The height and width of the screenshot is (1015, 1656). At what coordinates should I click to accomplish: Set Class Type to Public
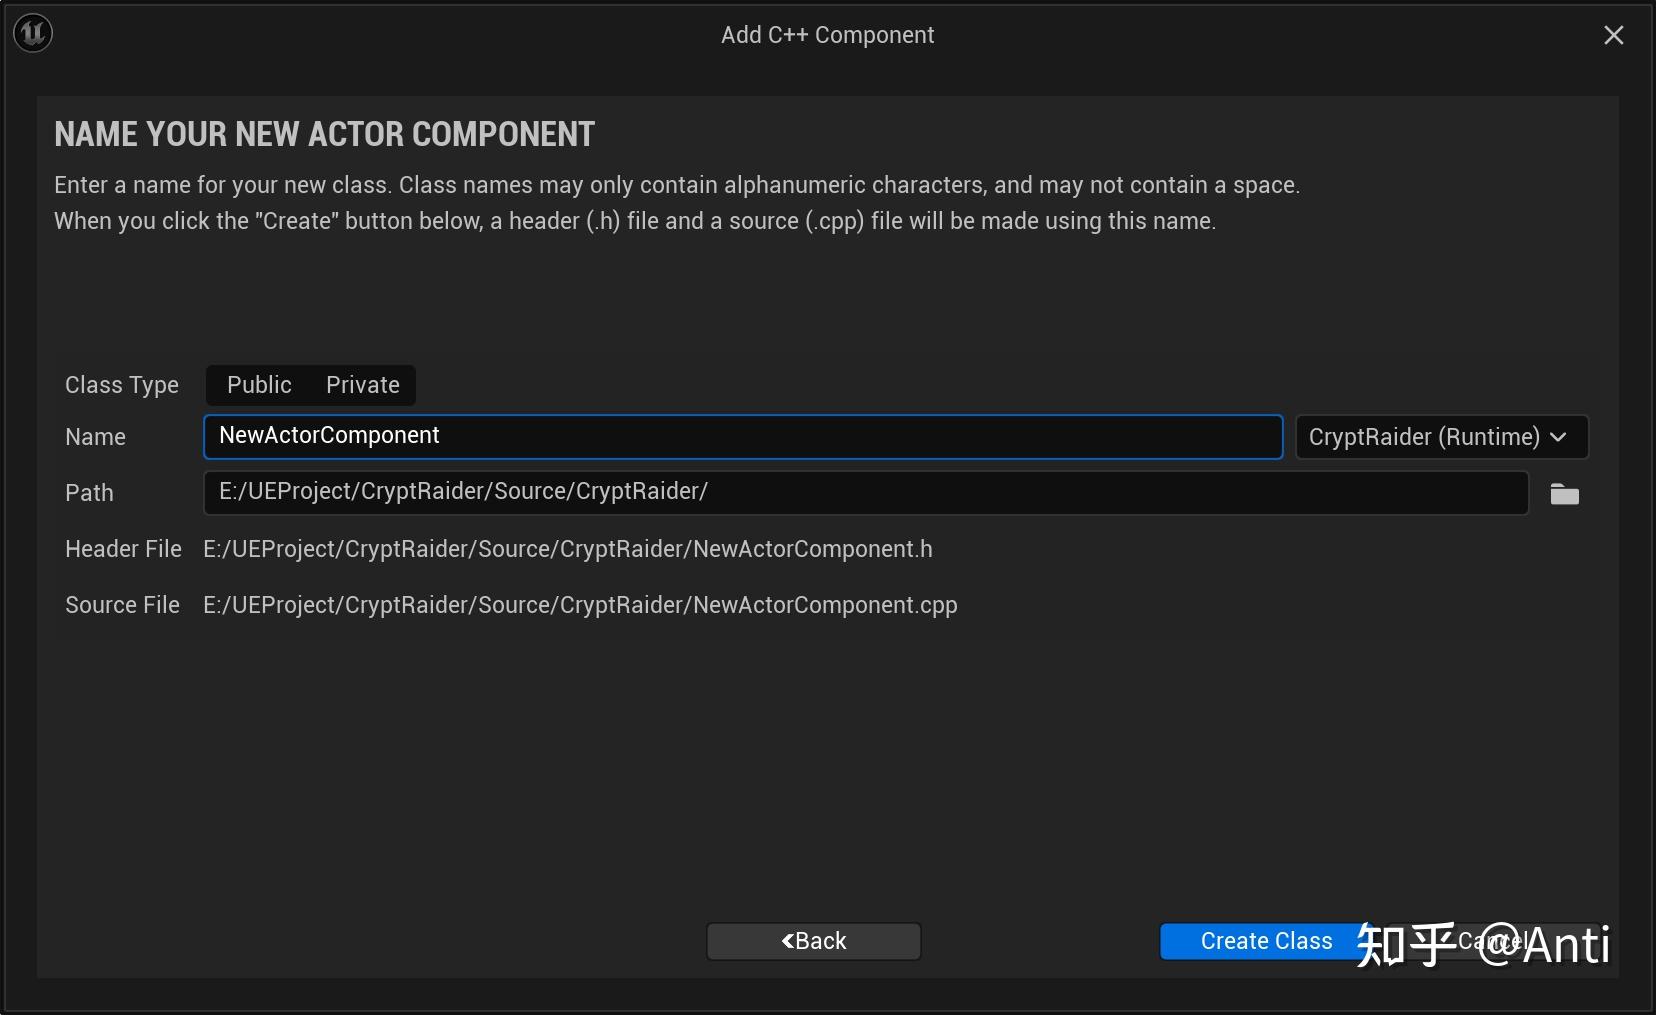(x=259, y=385)
